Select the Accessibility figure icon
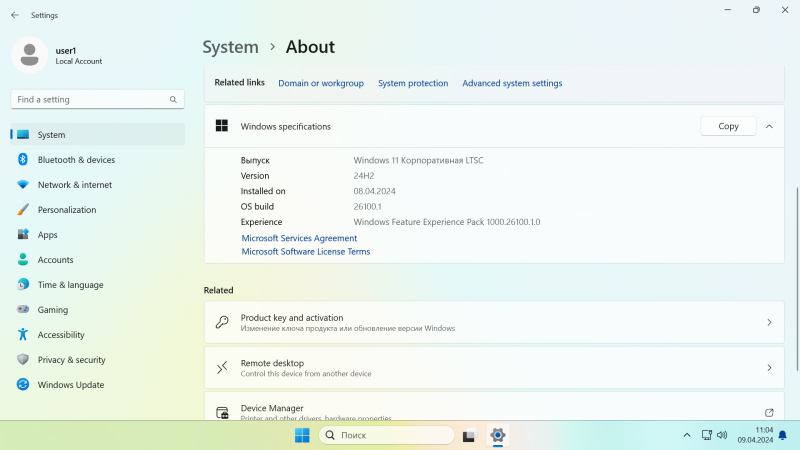 [x=23, y=335]
